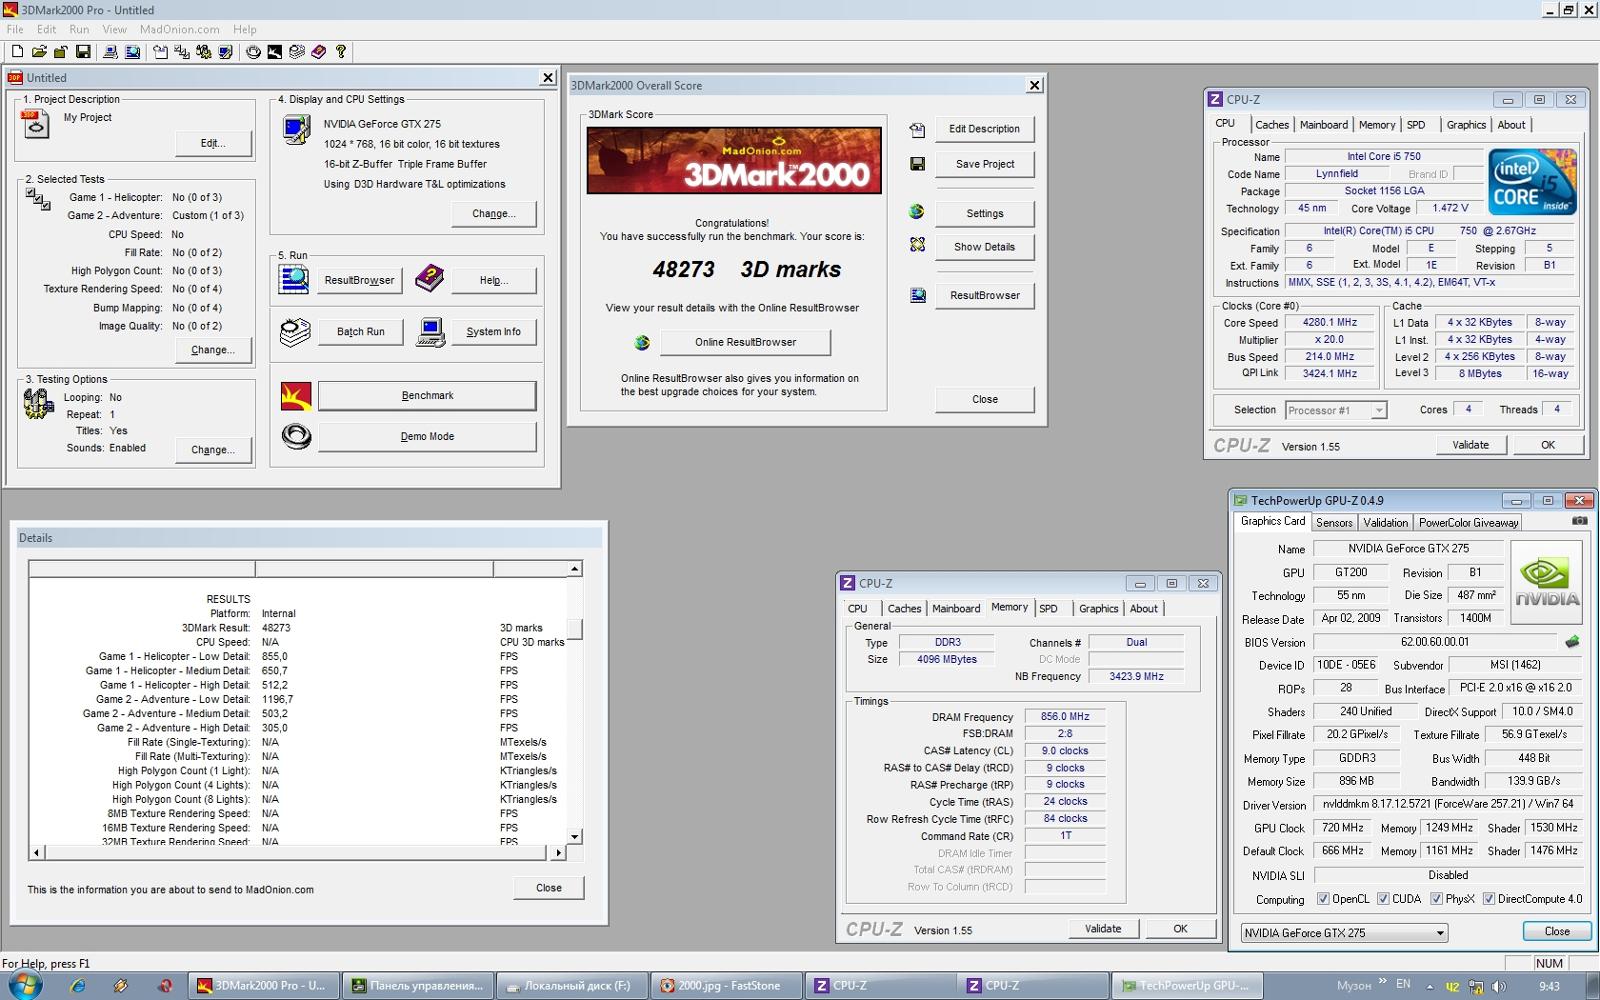The width and height of the screenshot is (1600, 1000).
Task: Open the MadOnion.com menu
Action: click(180, 29)
